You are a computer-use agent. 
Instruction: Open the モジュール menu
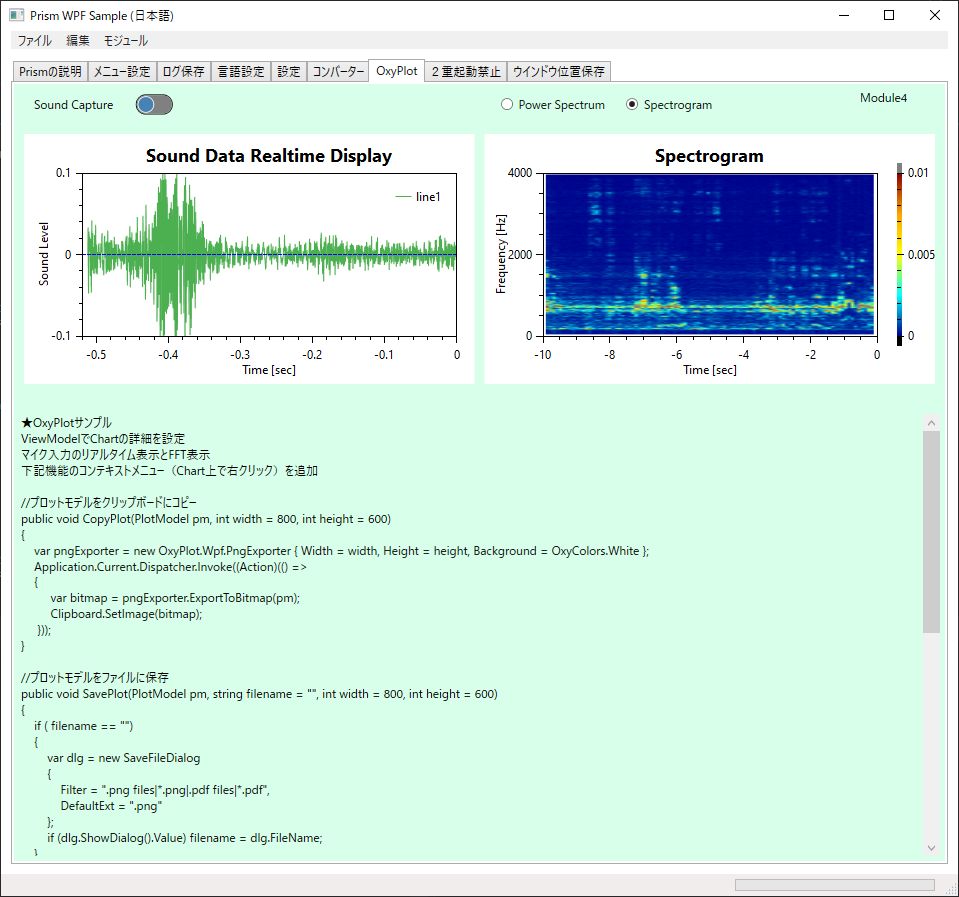point(125,40)
